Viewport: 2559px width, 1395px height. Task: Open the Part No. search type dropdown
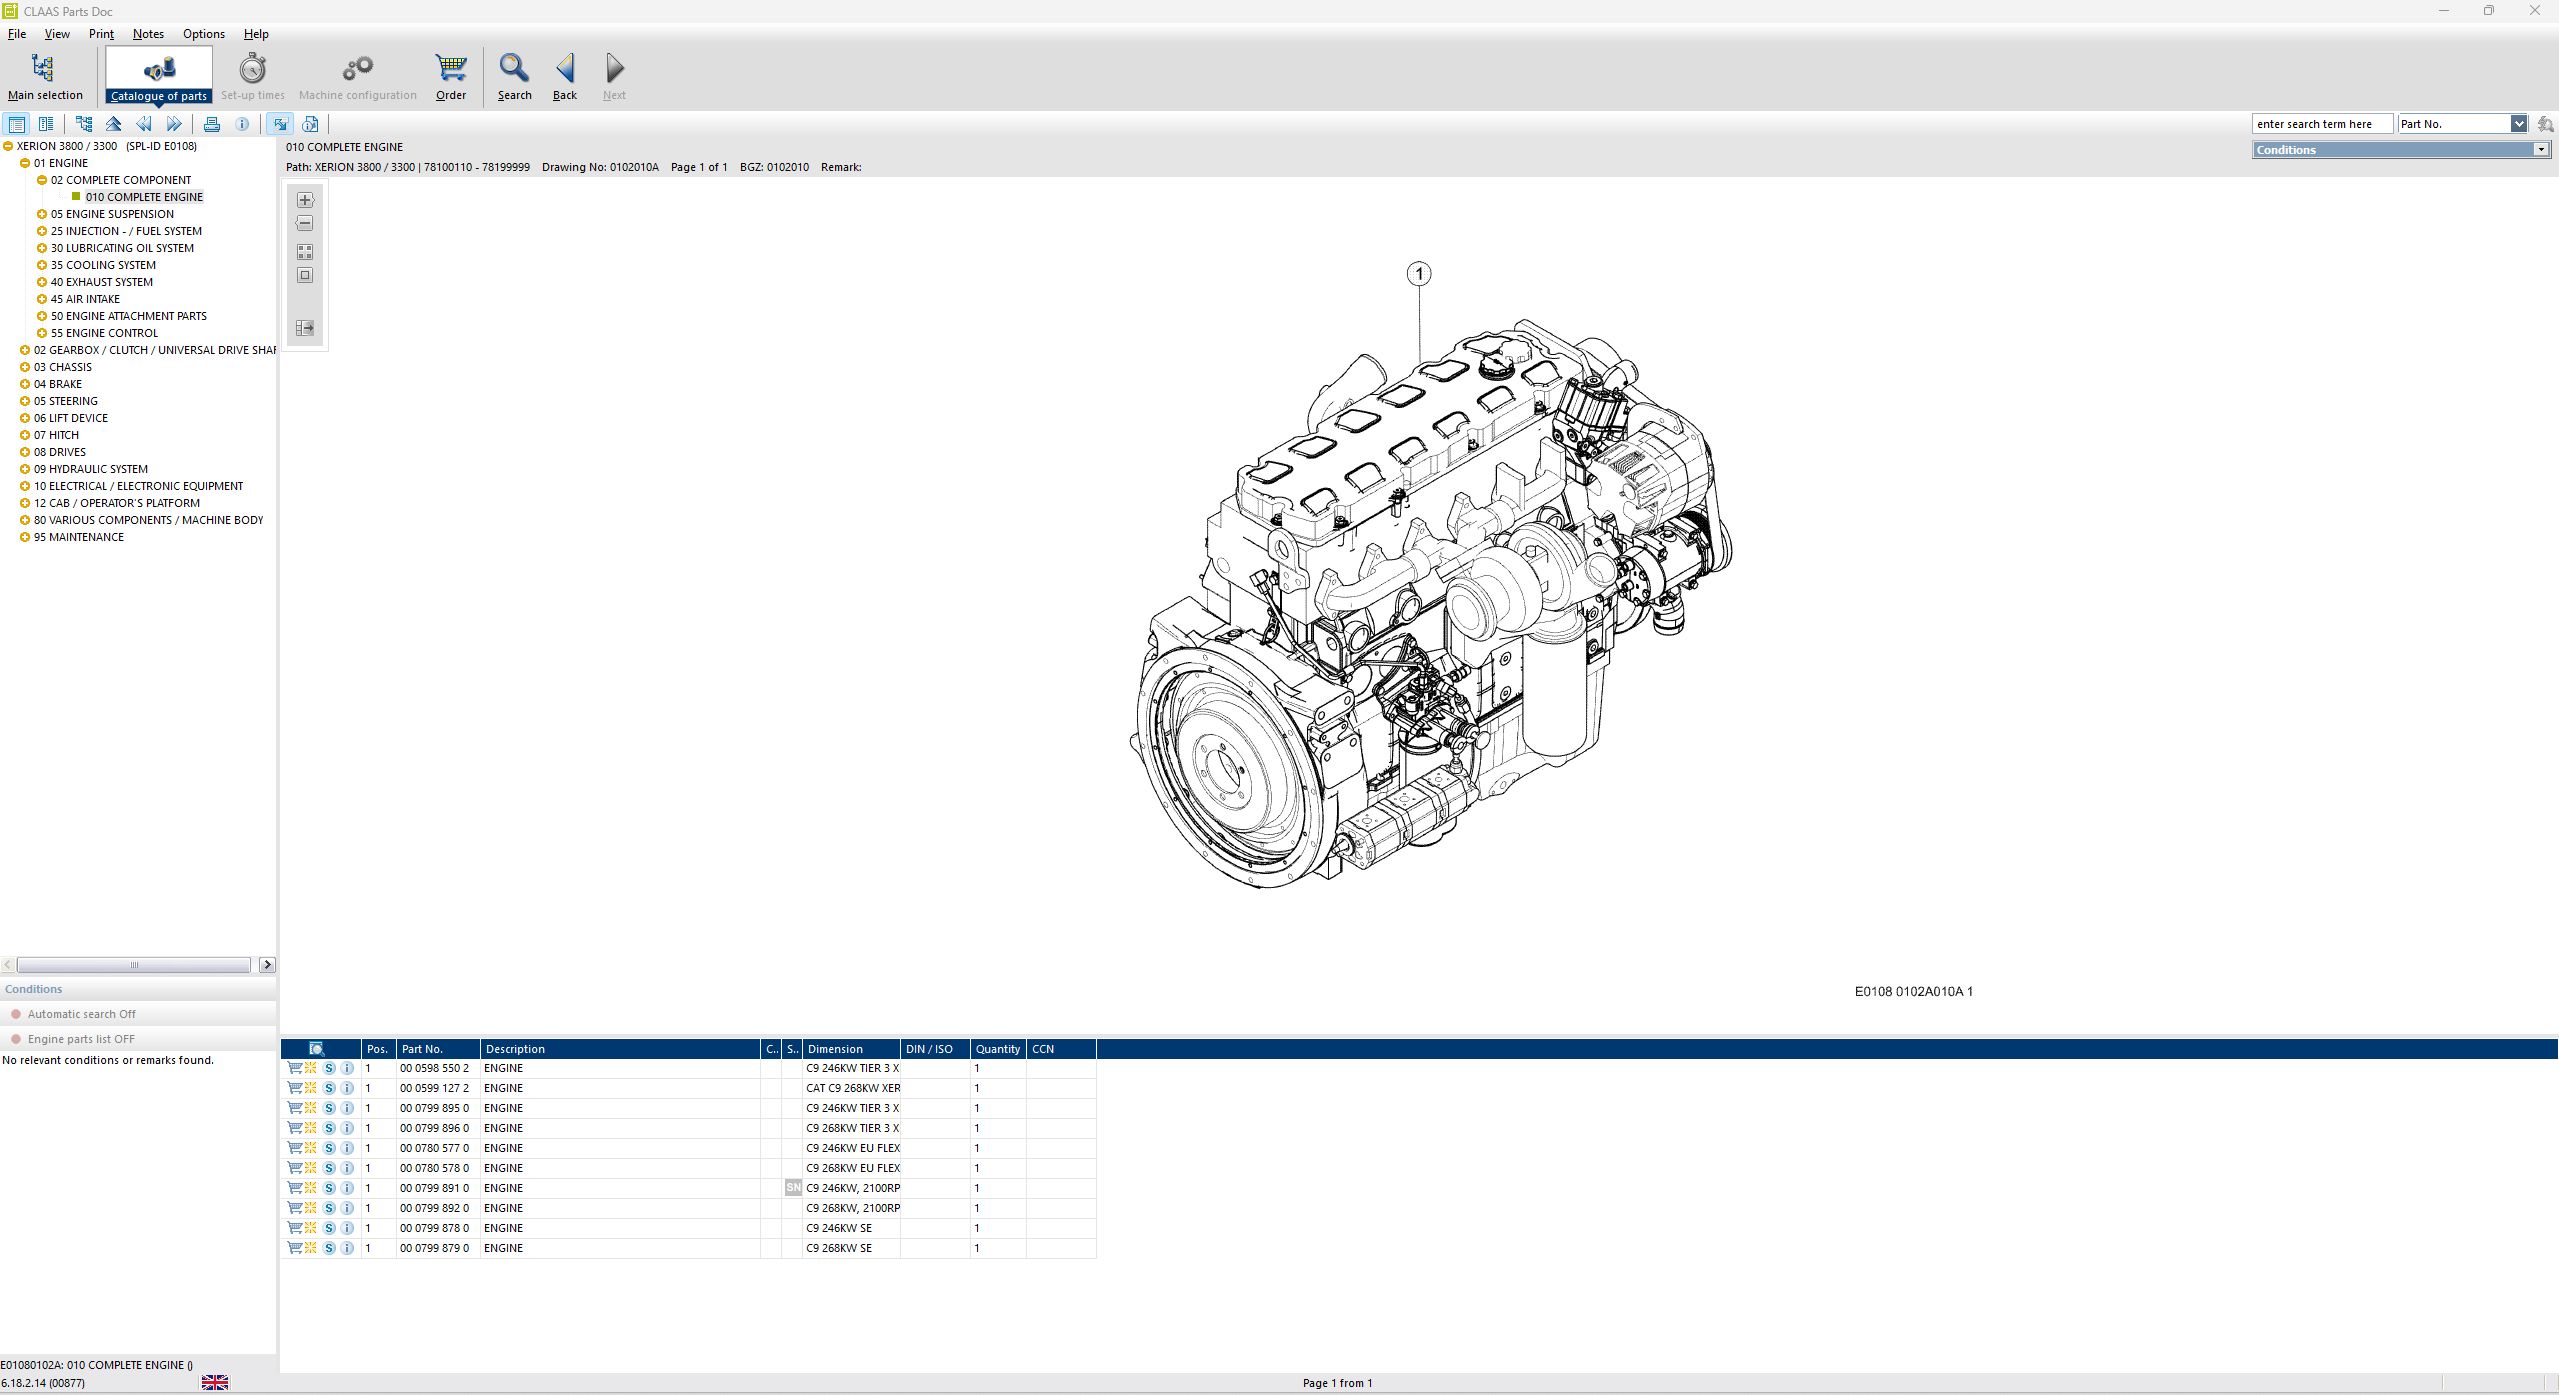2518,124
